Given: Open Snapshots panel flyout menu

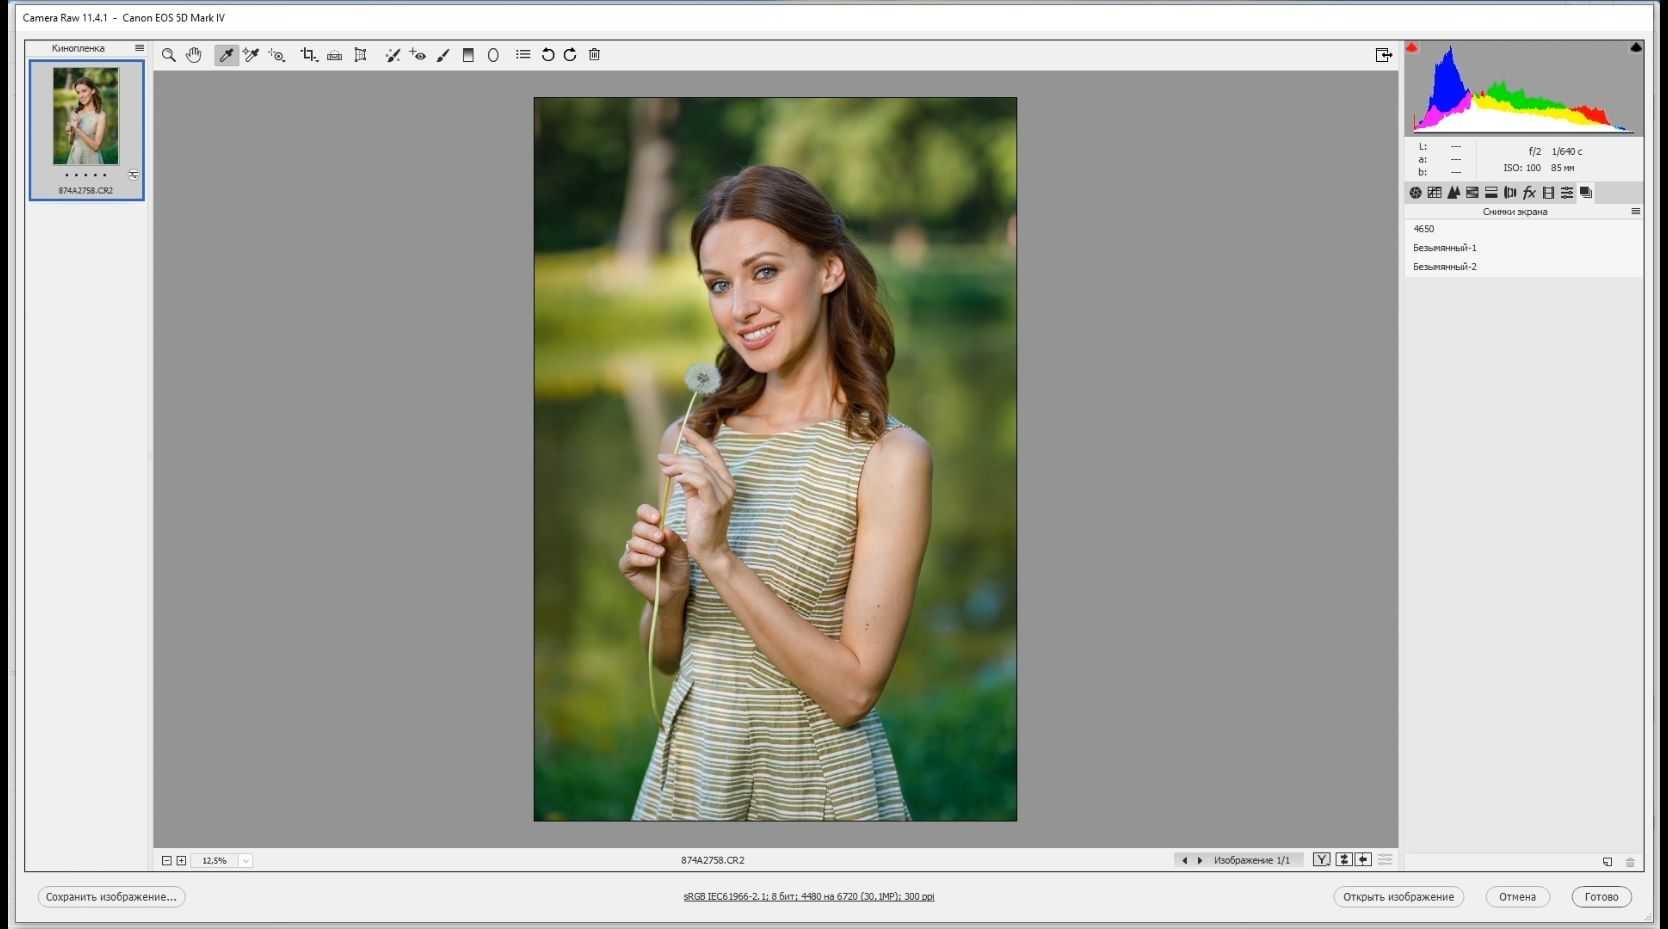Looking at the screenshot, I should (x=1635, y=211).
